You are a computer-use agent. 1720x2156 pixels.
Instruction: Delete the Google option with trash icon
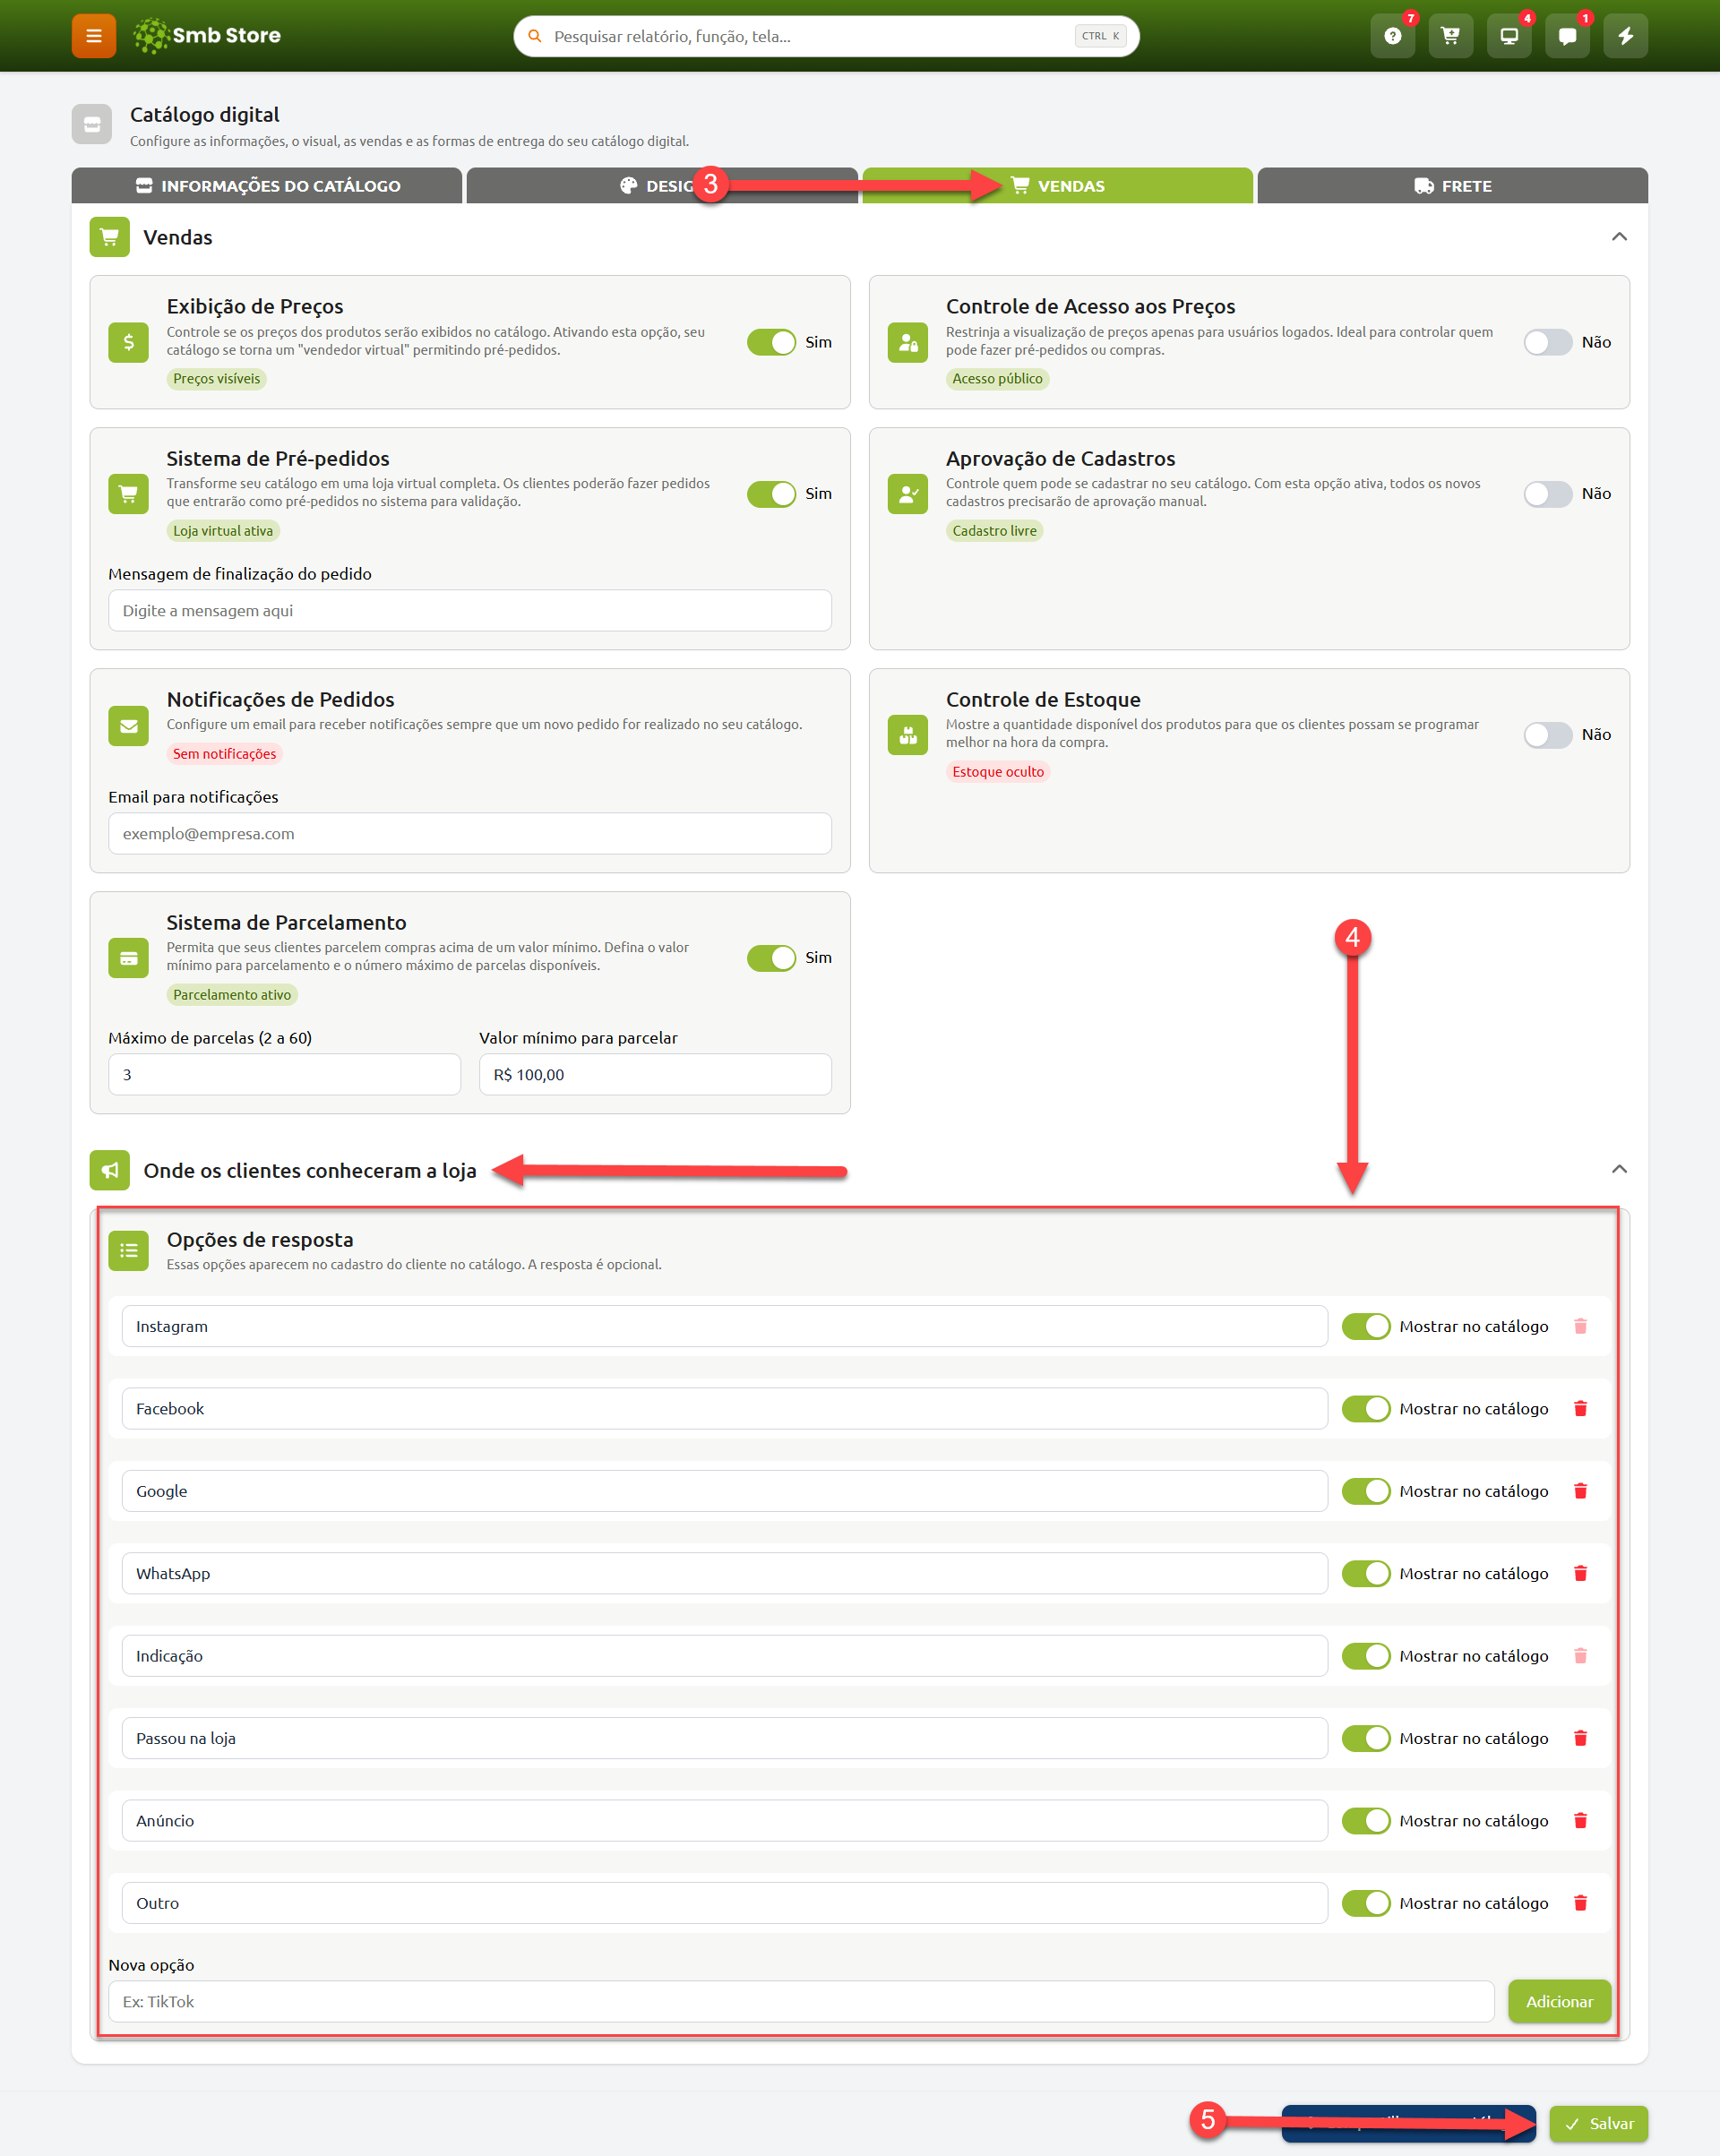click(1580, 1491)
